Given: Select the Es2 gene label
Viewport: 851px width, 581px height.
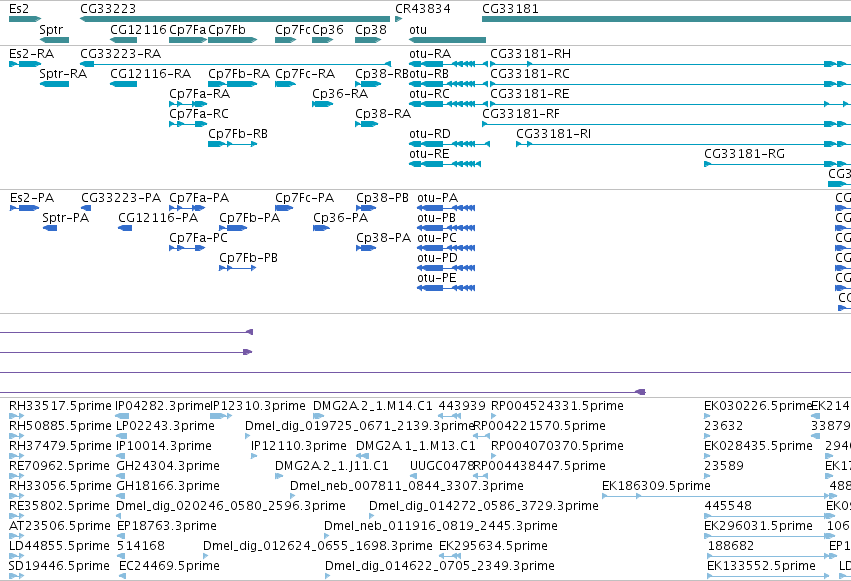Looking at the screenshot, I should tap(19, 9).
